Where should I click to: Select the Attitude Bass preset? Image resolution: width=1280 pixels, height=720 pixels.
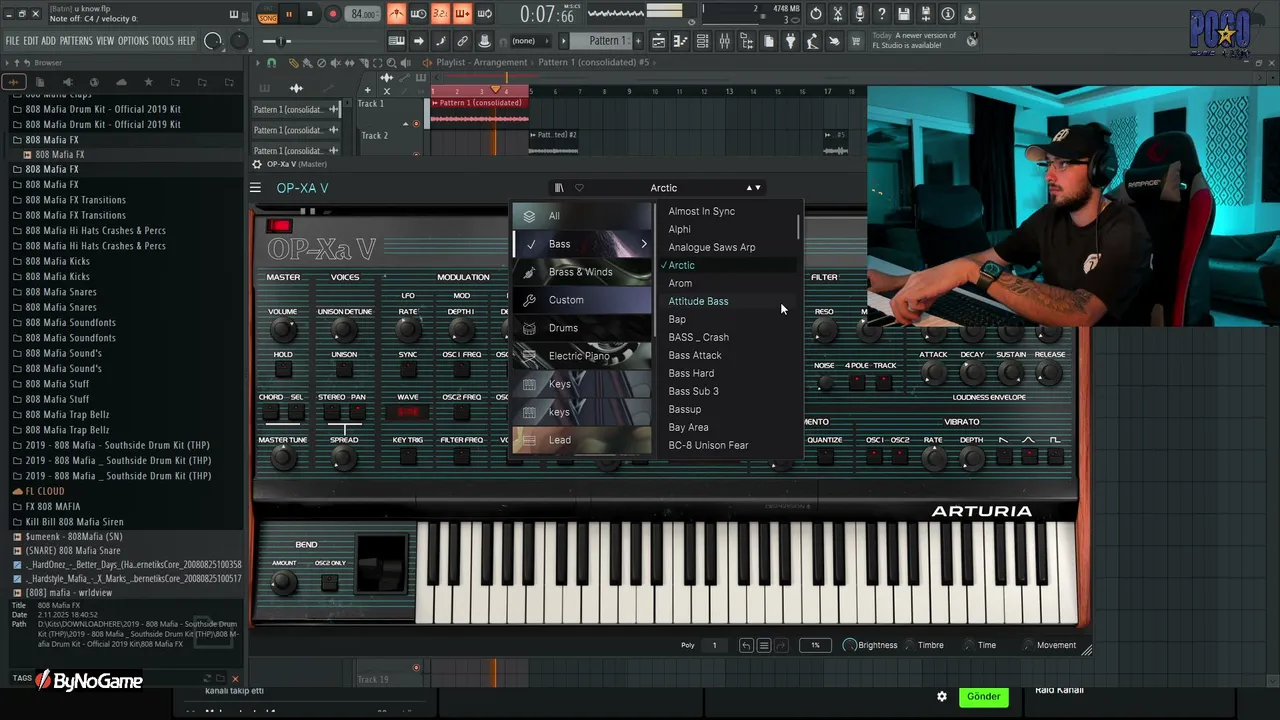pos(698,301)
